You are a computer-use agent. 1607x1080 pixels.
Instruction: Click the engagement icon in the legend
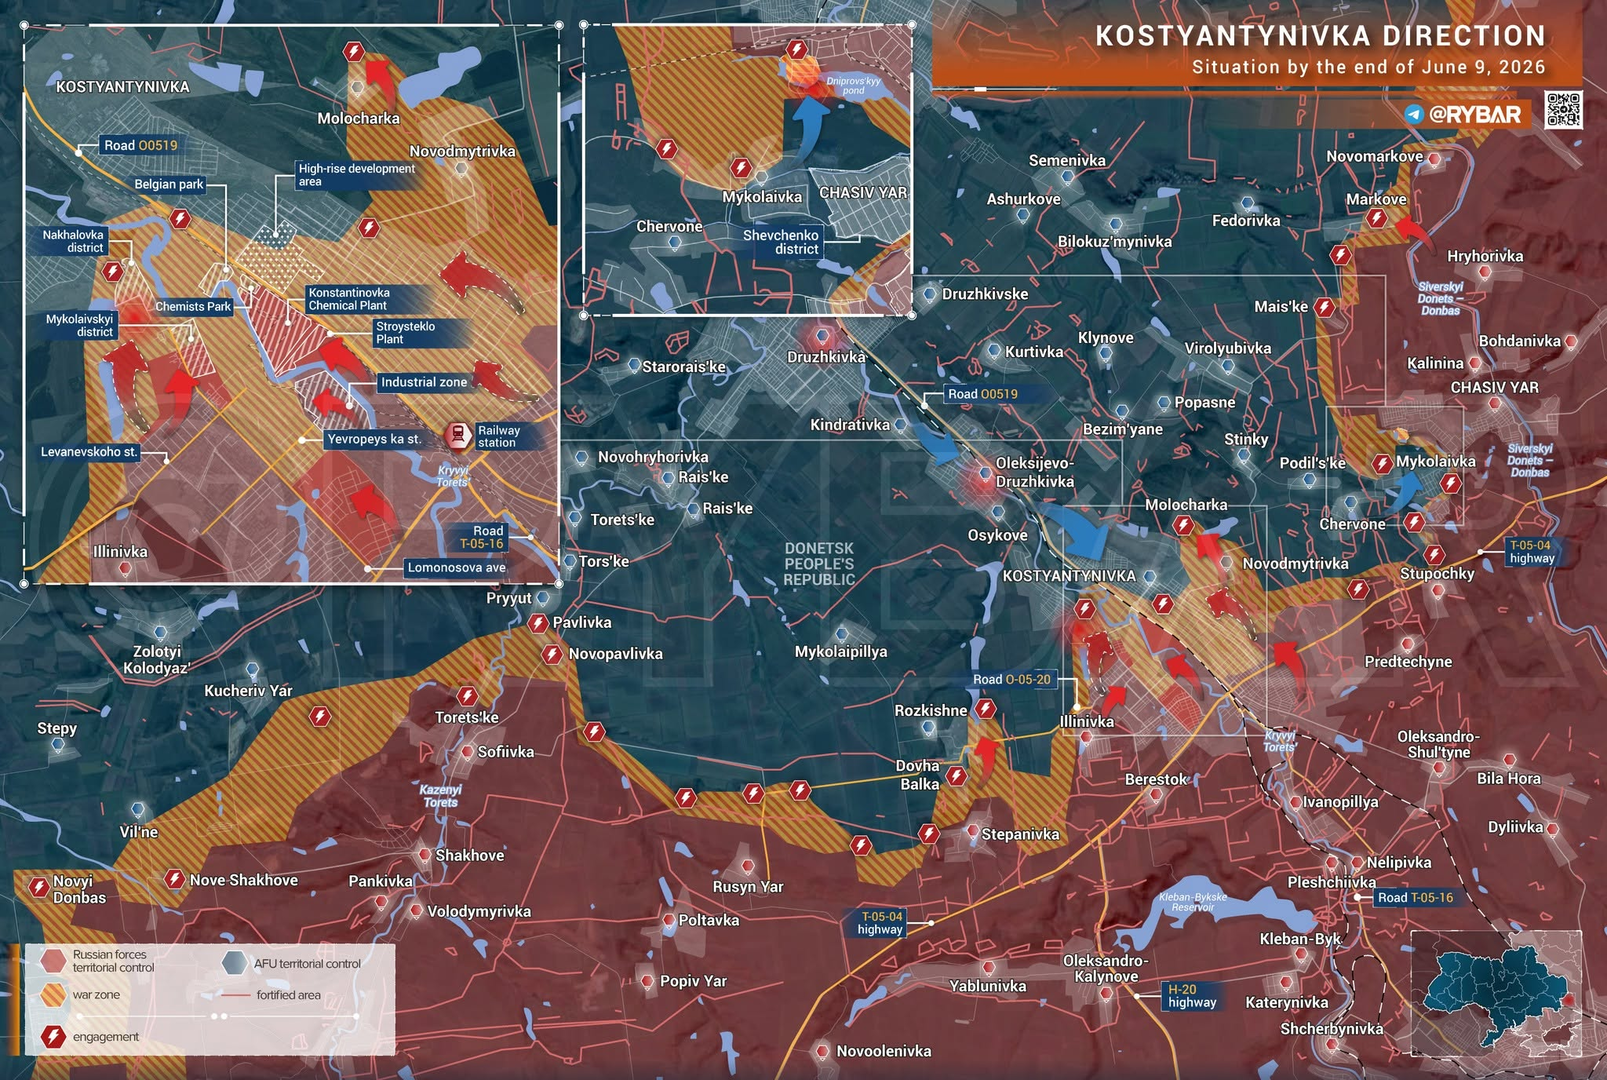click(x=54, y=1036)
